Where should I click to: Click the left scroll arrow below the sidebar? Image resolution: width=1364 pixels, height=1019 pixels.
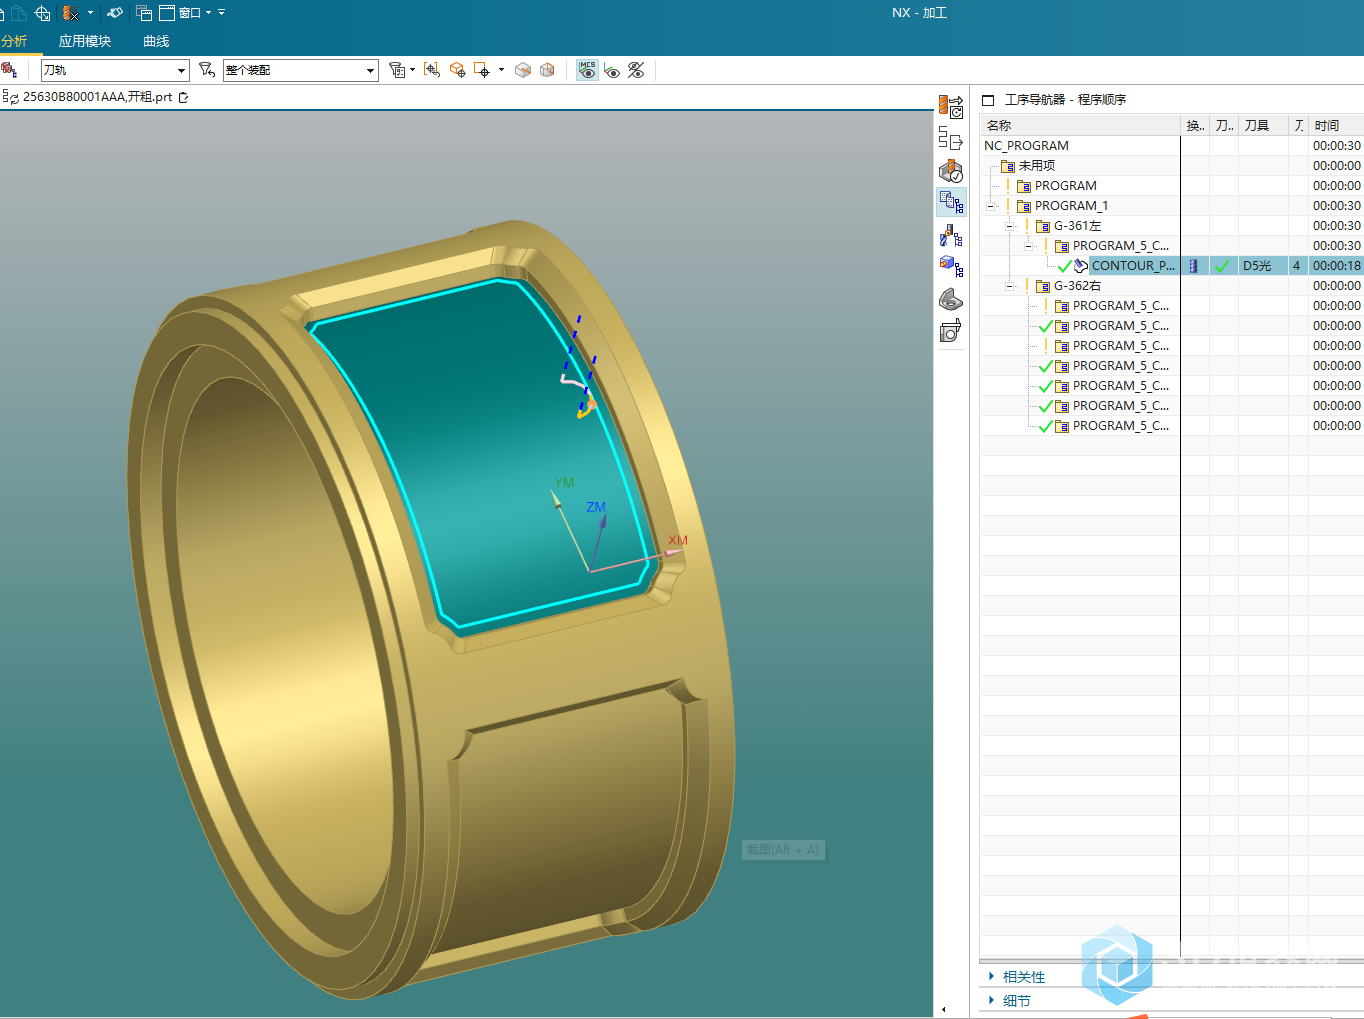944,1009
